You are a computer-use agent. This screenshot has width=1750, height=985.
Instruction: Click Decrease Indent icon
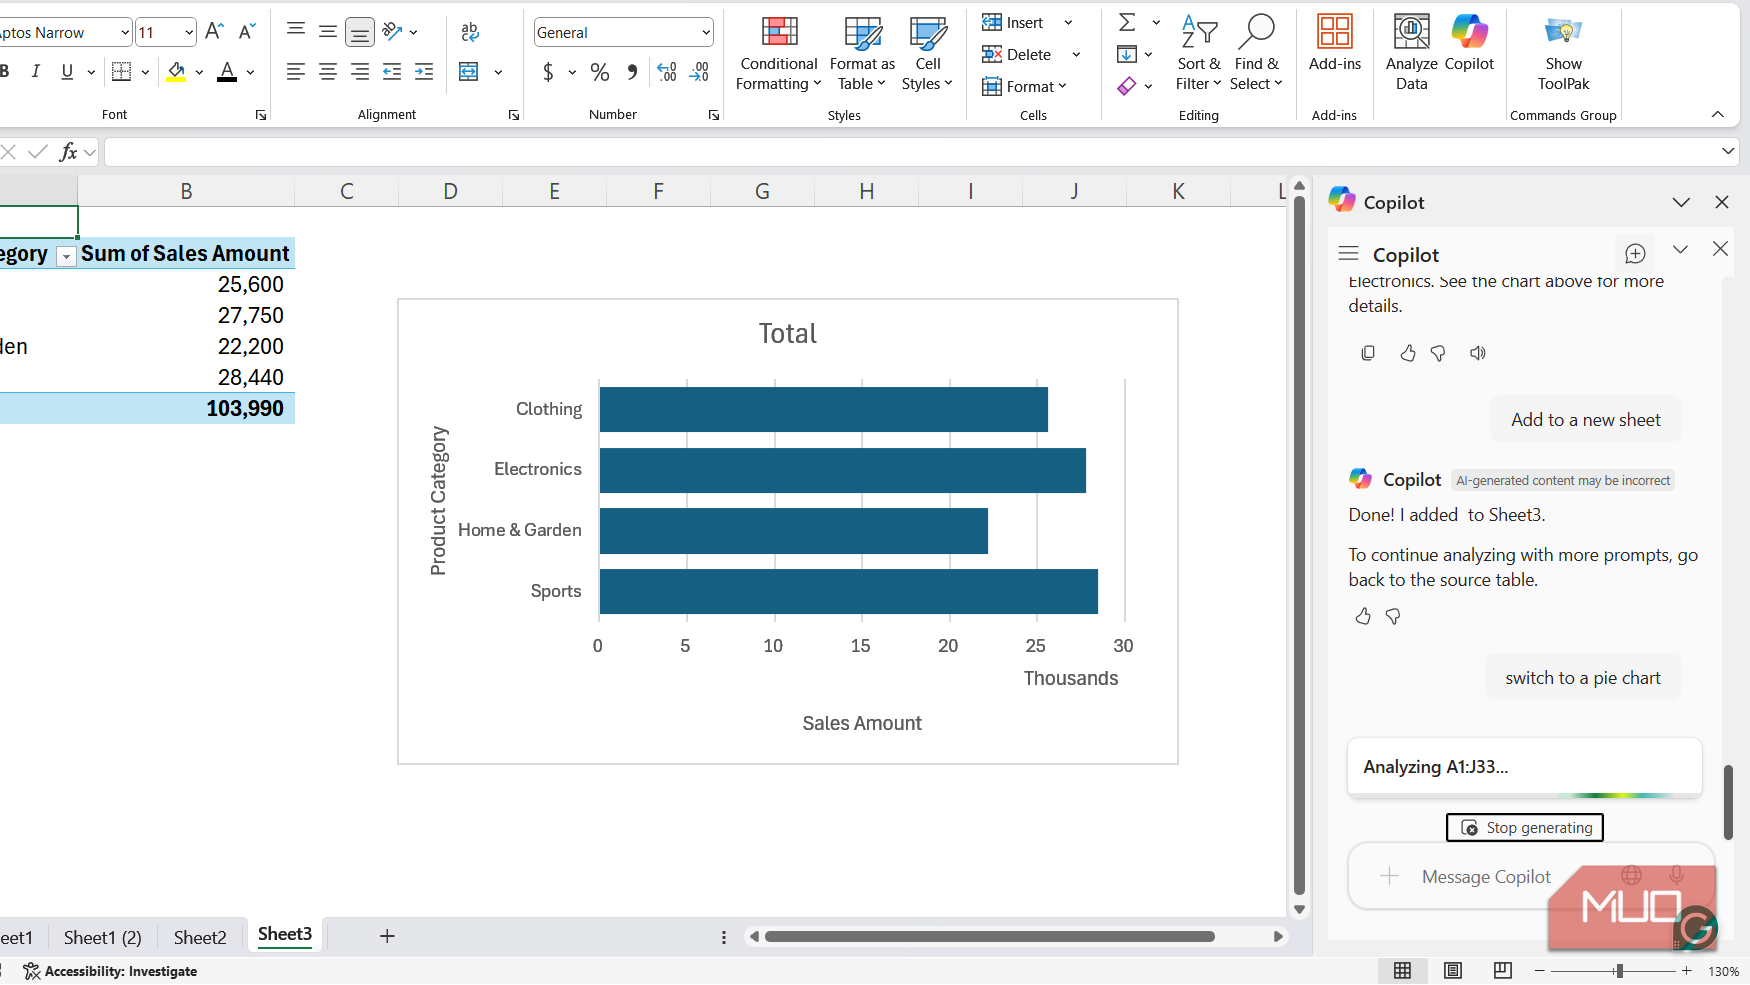tap(392, 71)
